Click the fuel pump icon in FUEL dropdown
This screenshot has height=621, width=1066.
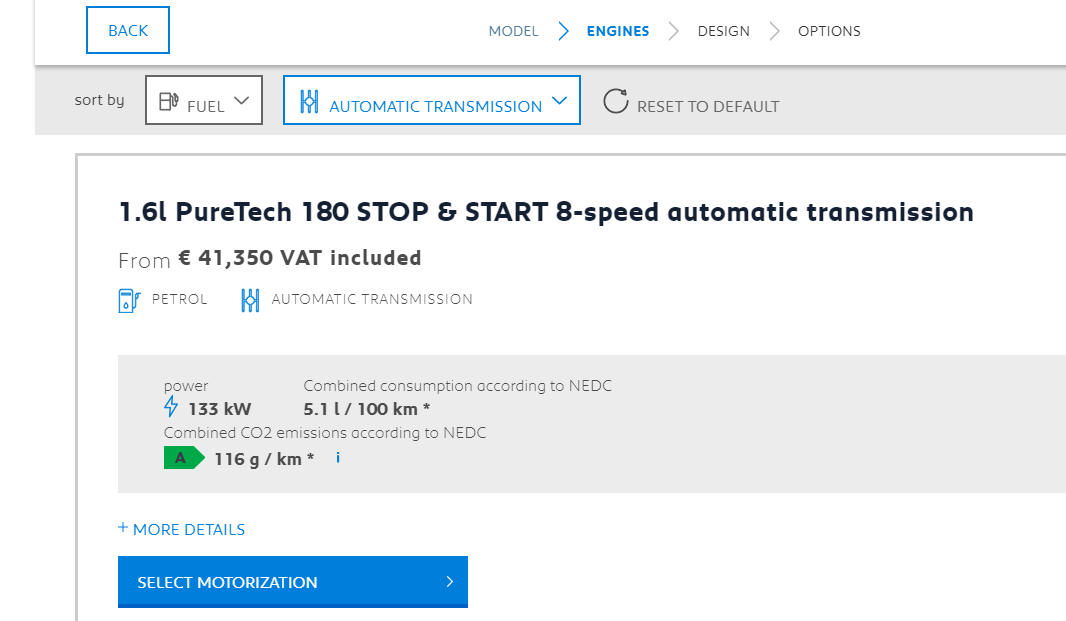pos(169,101)
